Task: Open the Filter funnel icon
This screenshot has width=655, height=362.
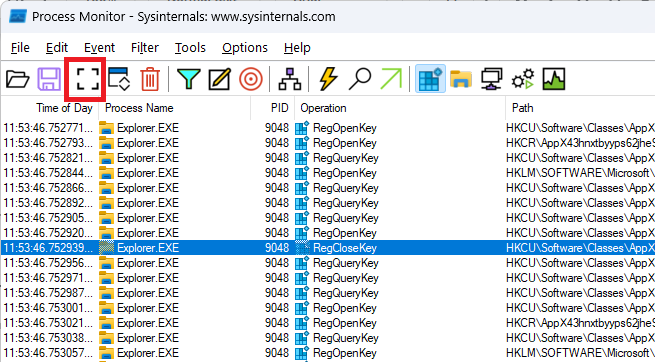Action: pos(189,79)
